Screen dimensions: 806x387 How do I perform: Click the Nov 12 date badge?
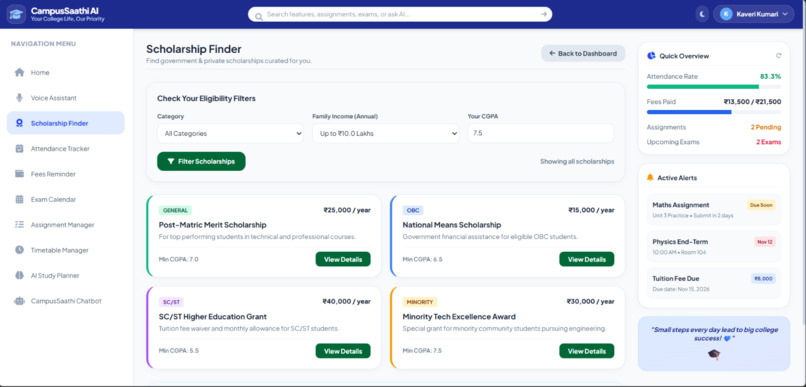point(765,242)
